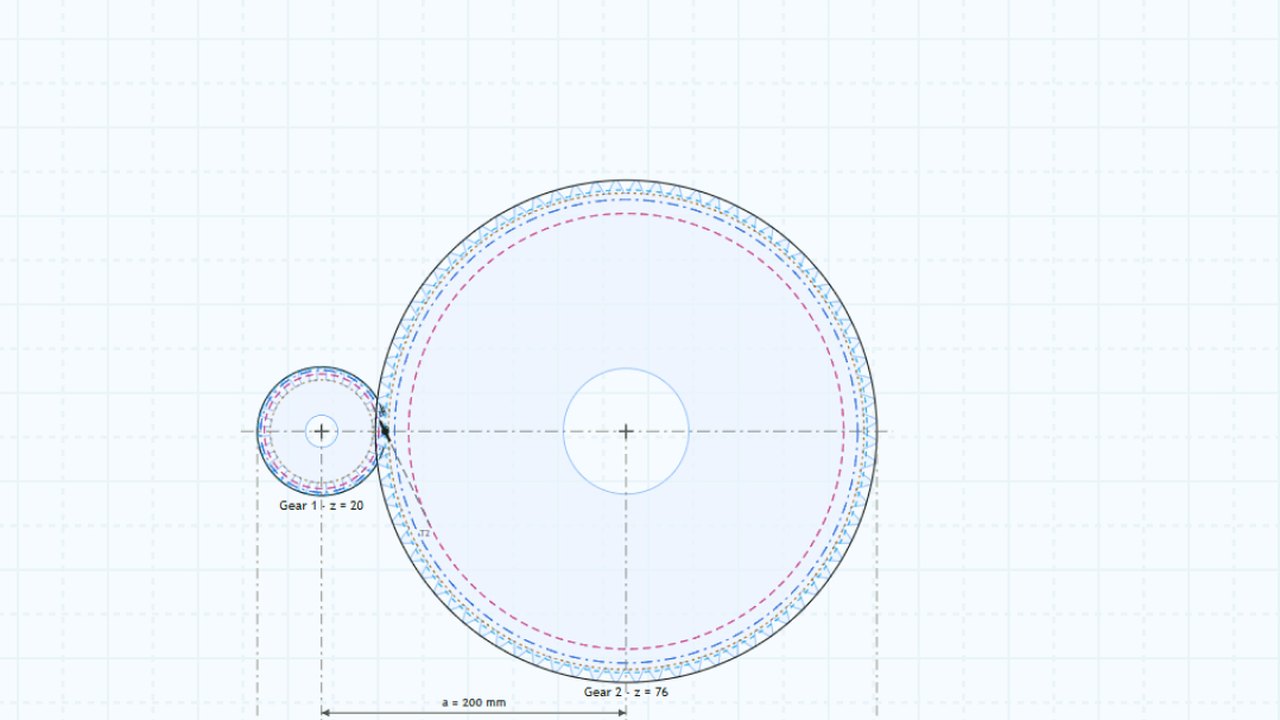Click the black meshing contact marker between the gears

(x=384, y=431)
